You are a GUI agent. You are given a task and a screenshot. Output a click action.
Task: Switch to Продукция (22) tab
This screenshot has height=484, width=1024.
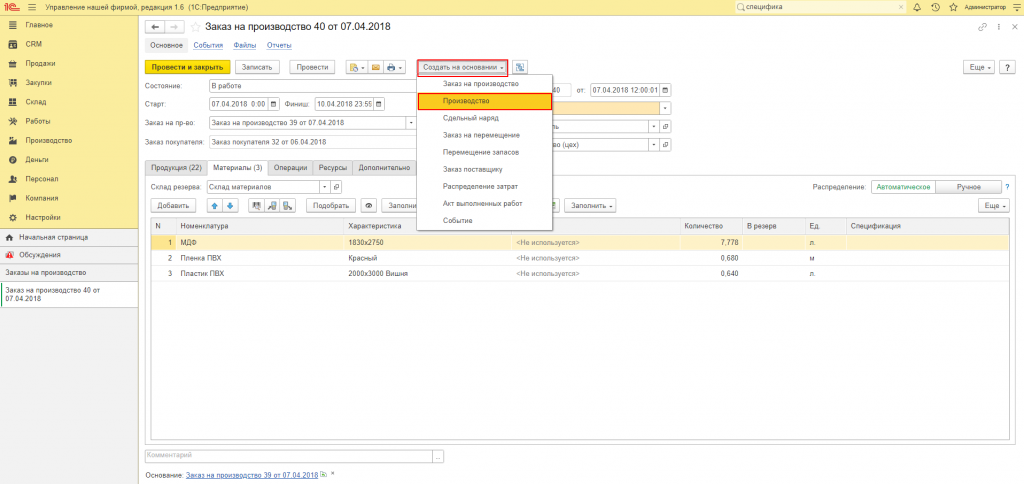176,167
